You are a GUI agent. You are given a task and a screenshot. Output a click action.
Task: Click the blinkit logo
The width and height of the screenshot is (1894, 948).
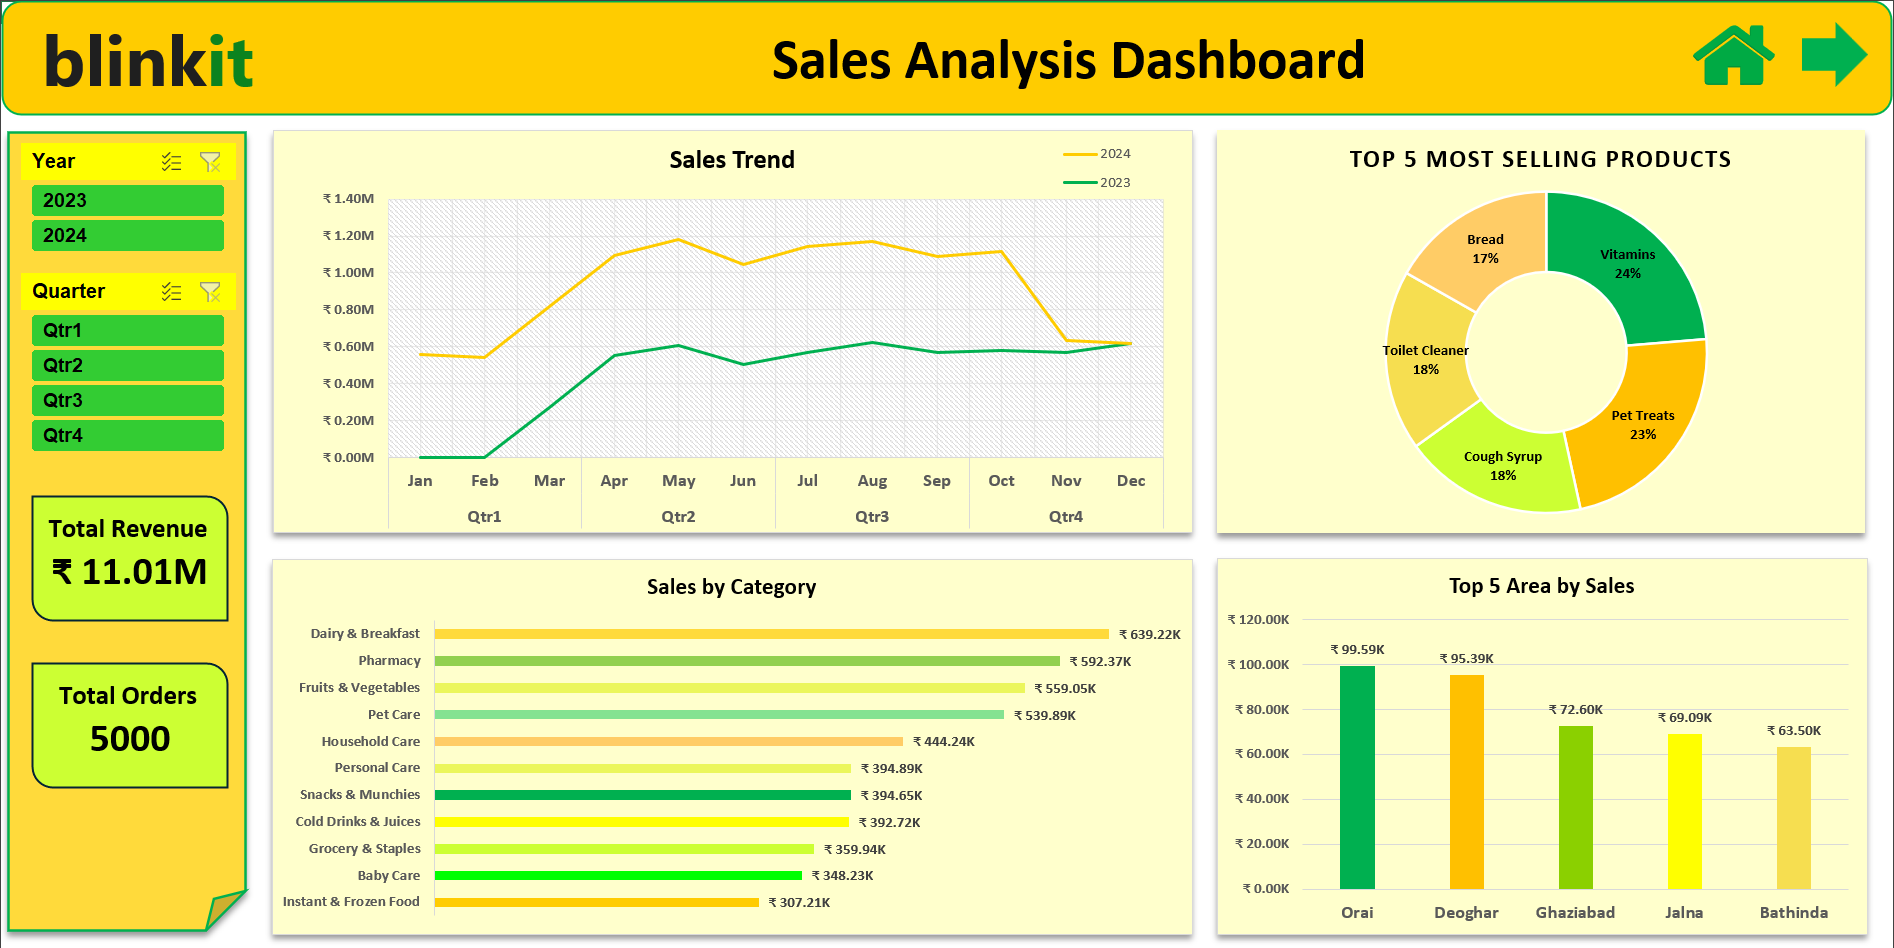(149, 60)
